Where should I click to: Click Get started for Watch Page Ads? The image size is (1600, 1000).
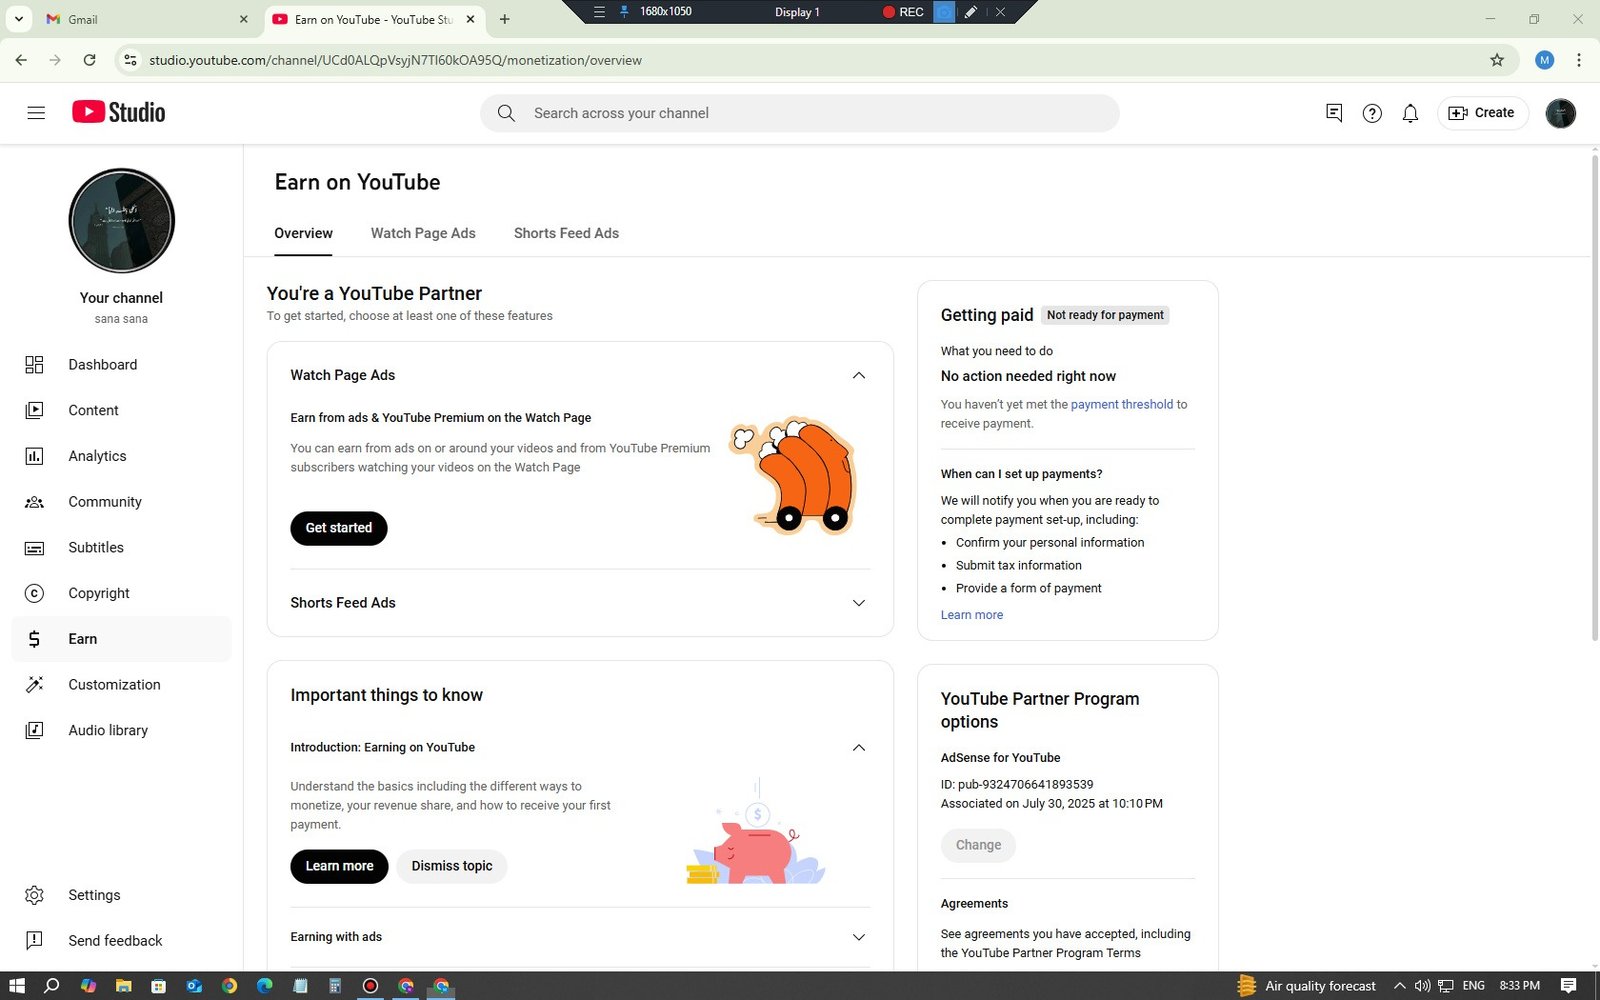(x=338, y=528)
